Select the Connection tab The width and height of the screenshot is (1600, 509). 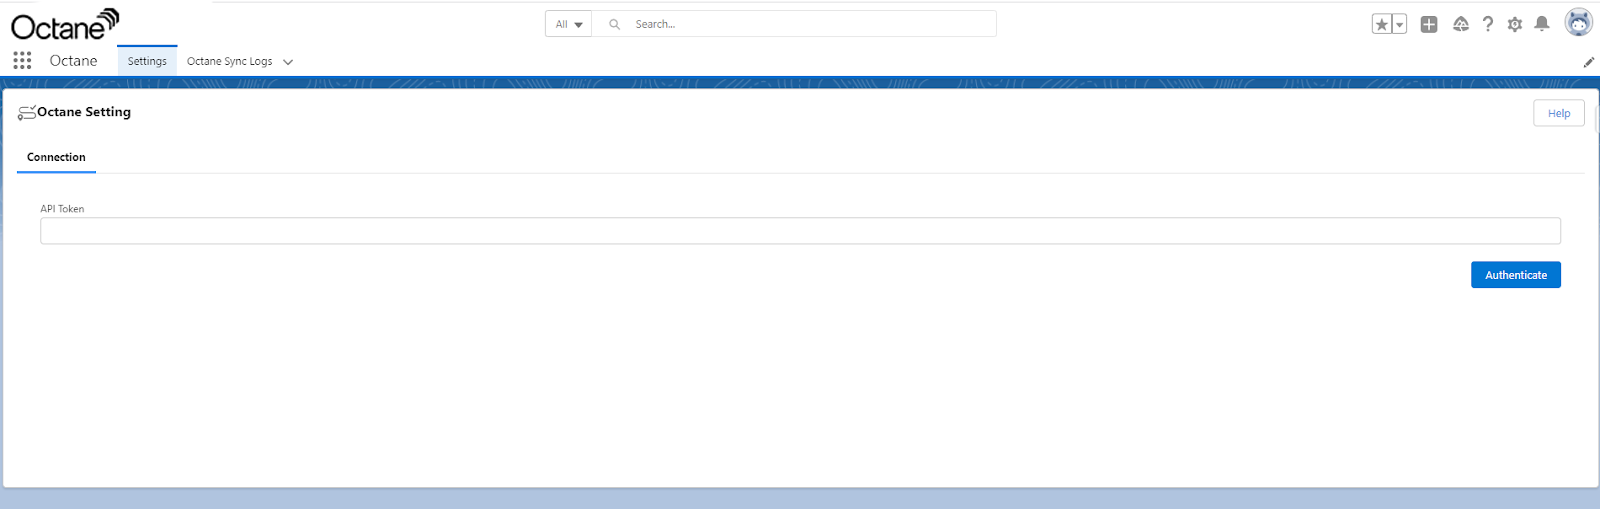(x=56, y=157)
